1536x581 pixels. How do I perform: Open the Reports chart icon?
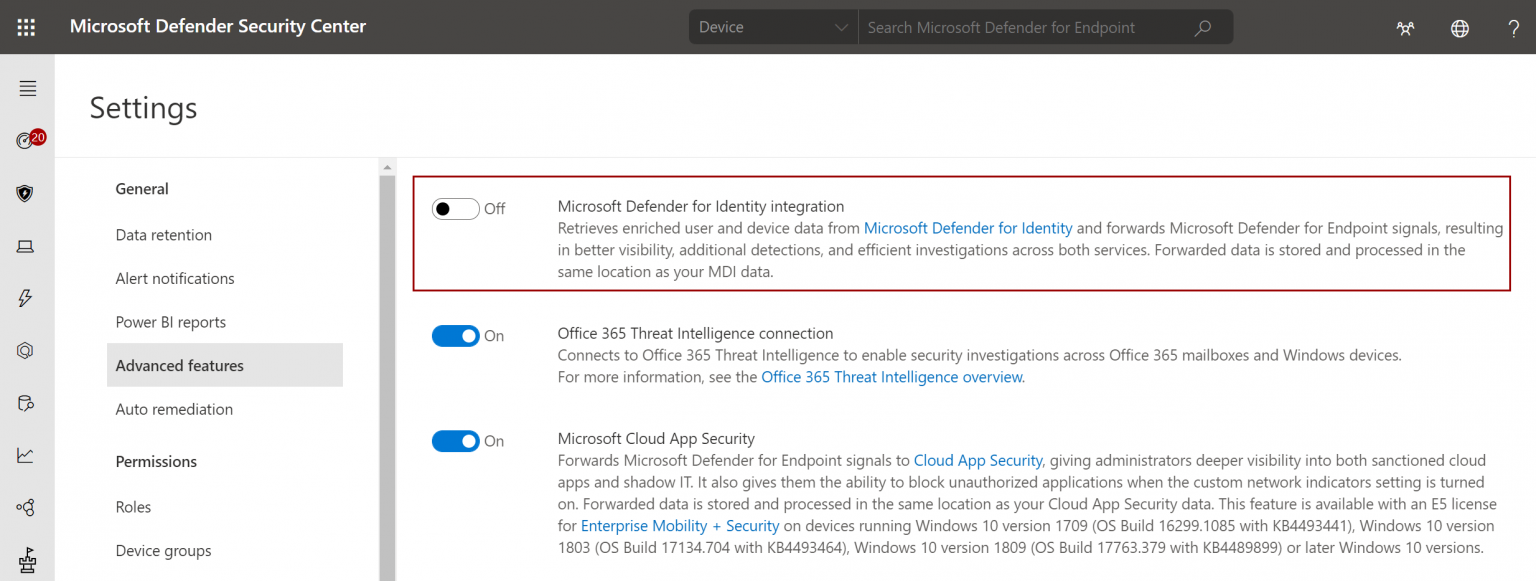point(26,454)
